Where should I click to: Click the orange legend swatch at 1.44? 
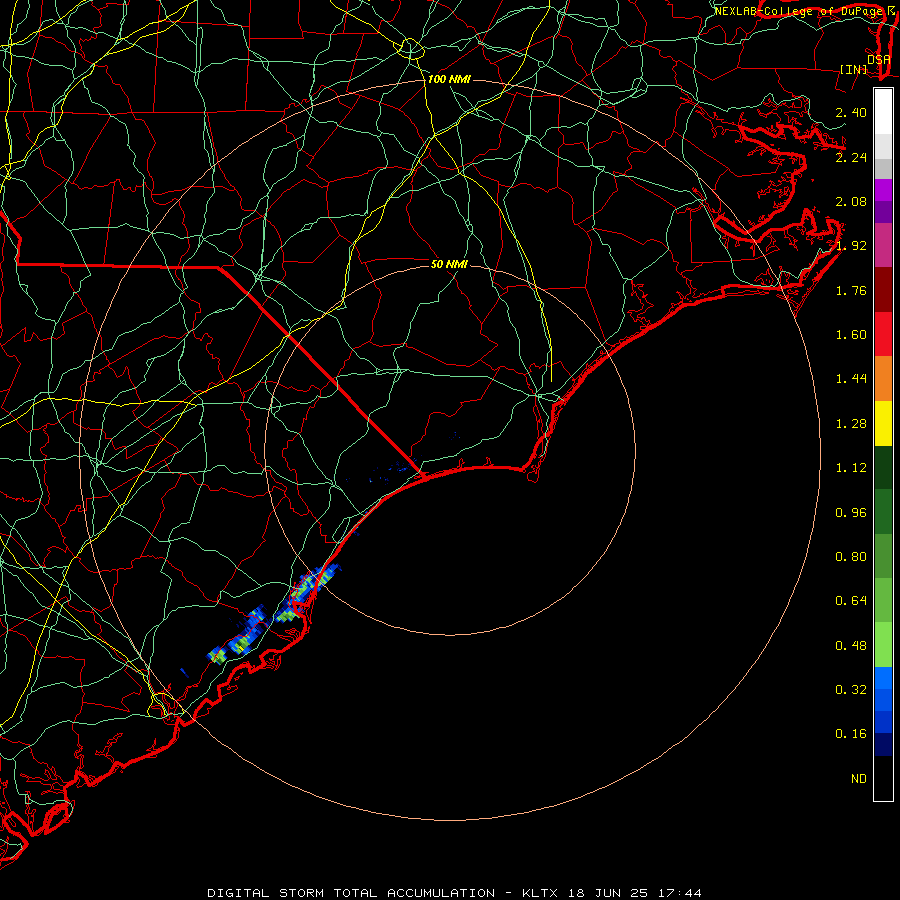click(x=883, y=378)
